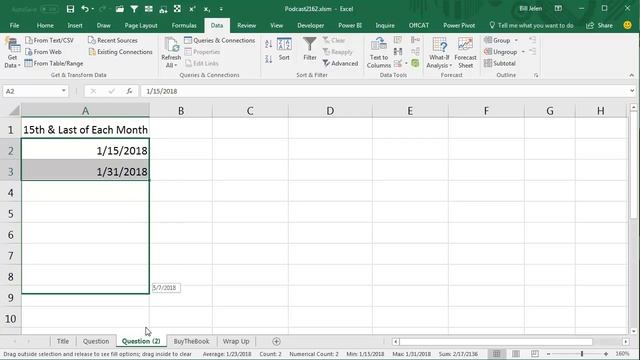This screenshot has width=640, height=360.
Task: Expand Group dropdown arrow
Action: click(x=516, y=40)
